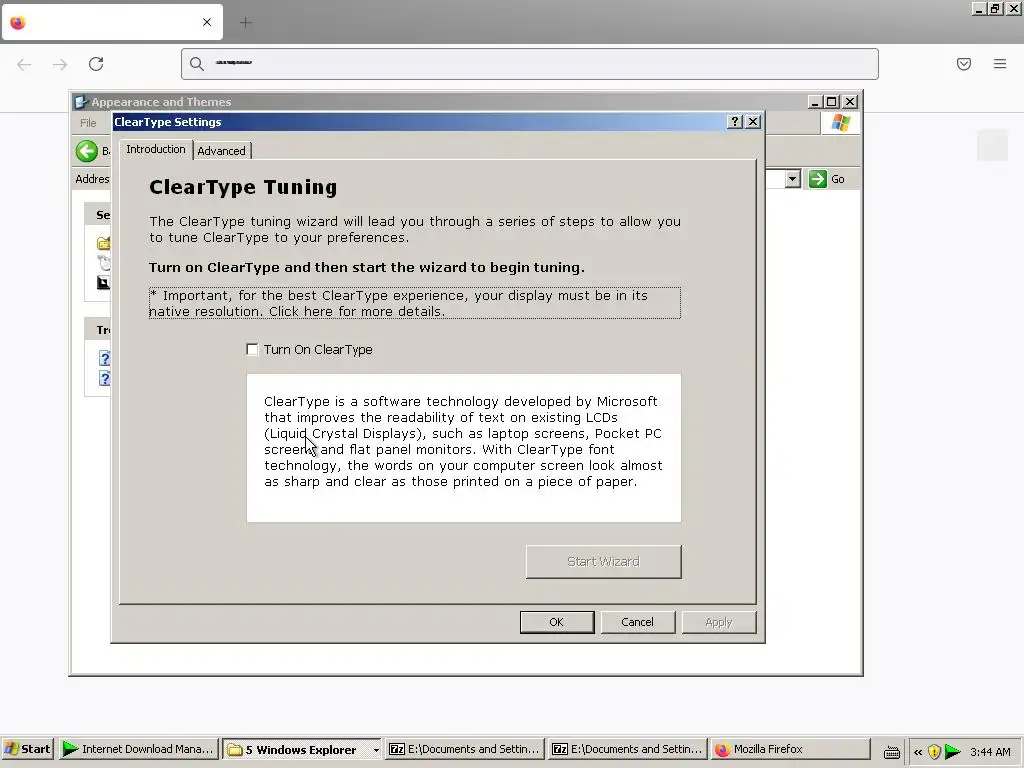Screen dimensions: 1024x768
Task: Click the ClearType description text box
Action: (x=464, y=448)
